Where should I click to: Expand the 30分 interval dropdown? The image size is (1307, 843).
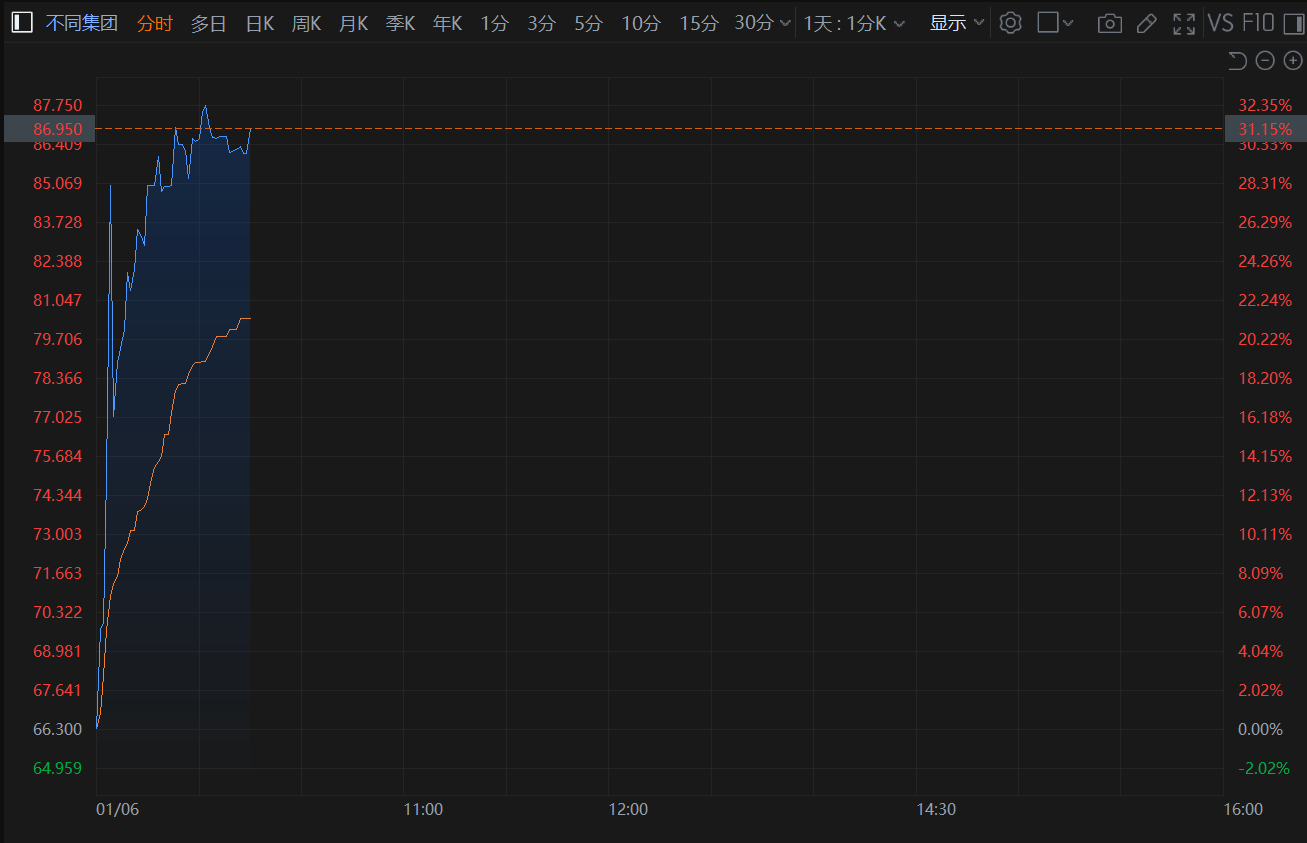pyautogui.click(x=763, y=23)
